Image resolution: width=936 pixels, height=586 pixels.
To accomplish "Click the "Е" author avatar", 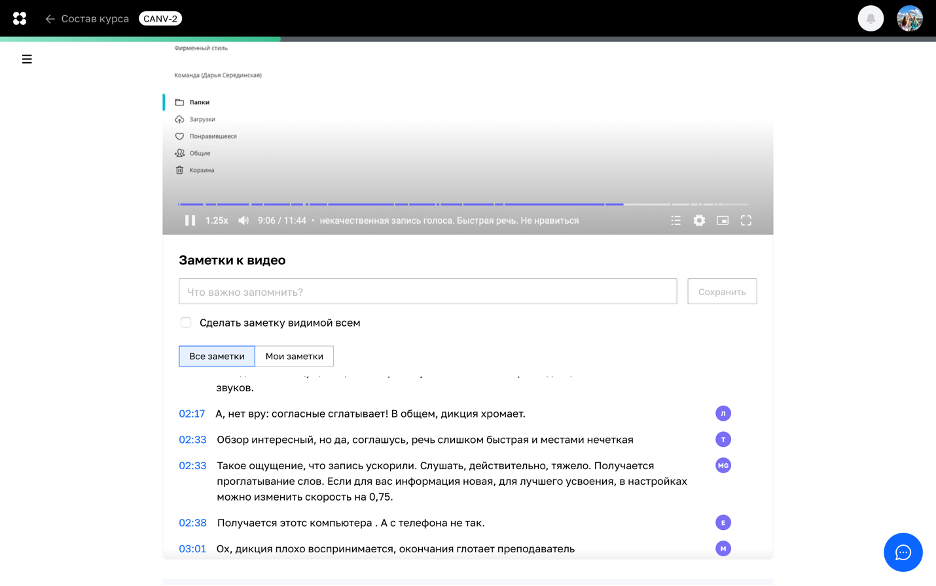I will [723, 523].
